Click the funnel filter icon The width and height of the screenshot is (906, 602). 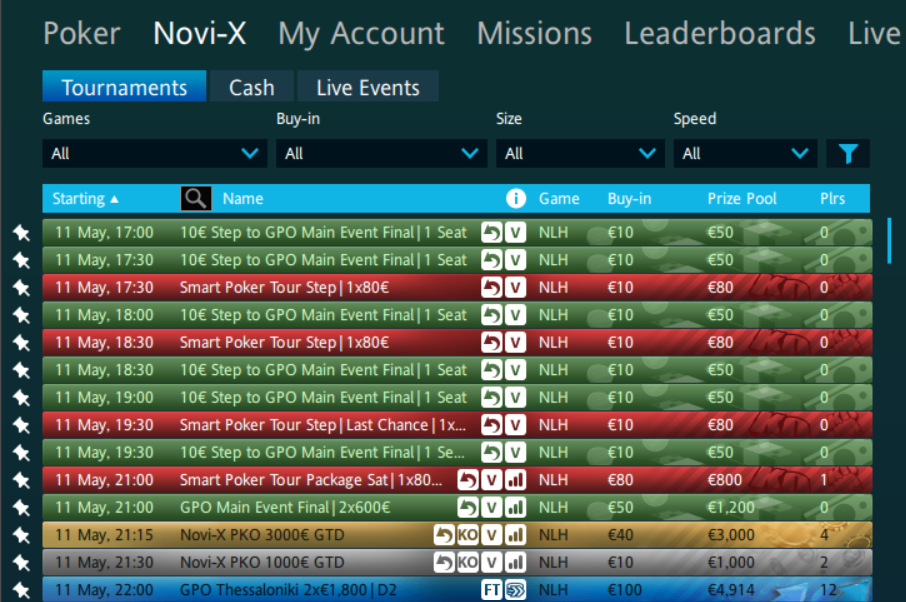848,154
